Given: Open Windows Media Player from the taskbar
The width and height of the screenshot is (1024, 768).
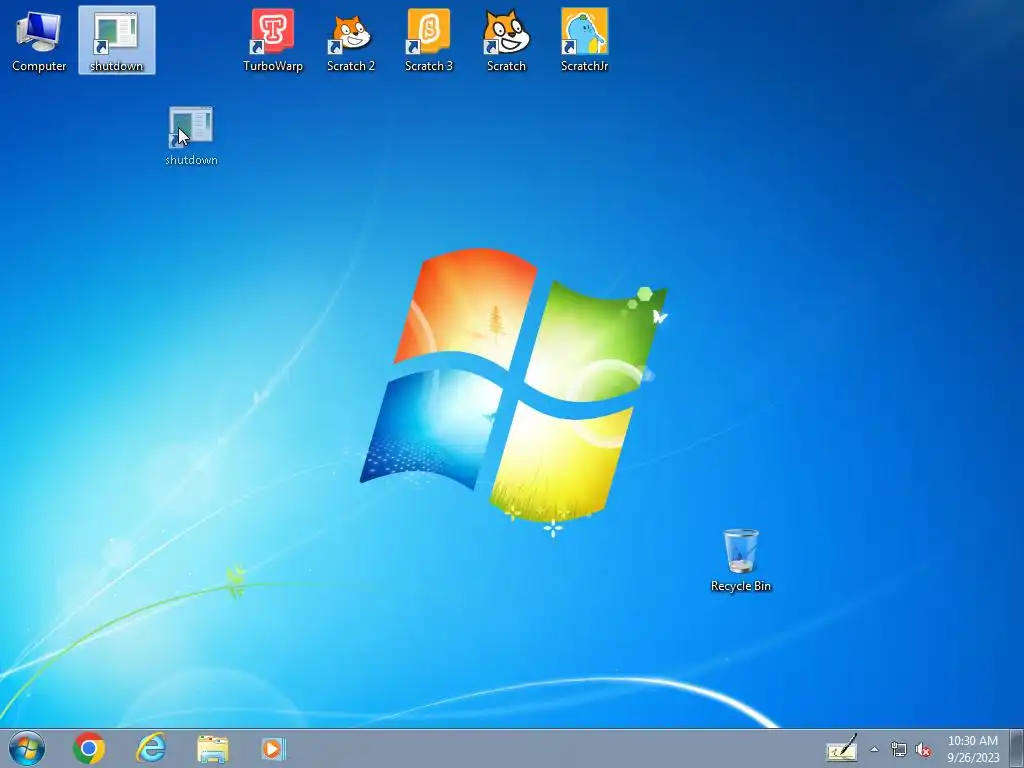Looking at the screenshot, I should (x=273, y=749).
